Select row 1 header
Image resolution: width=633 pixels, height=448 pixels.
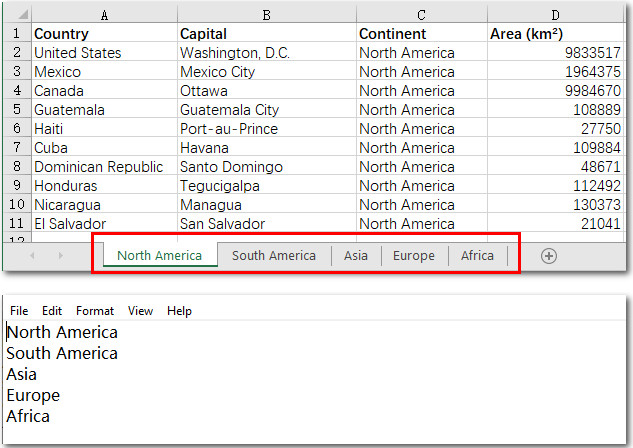[x=17, y=33]
